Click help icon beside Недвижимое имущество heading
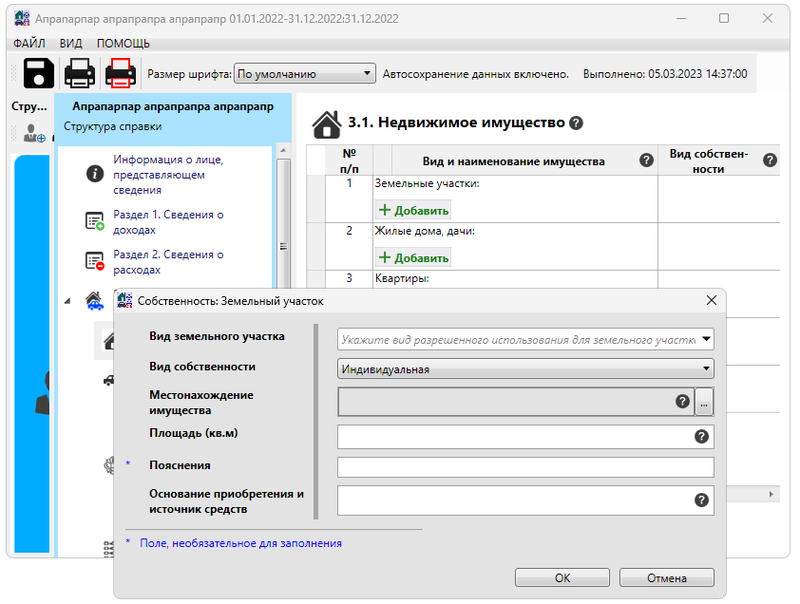Screen dimensions: 800x604 click(575, 124)
